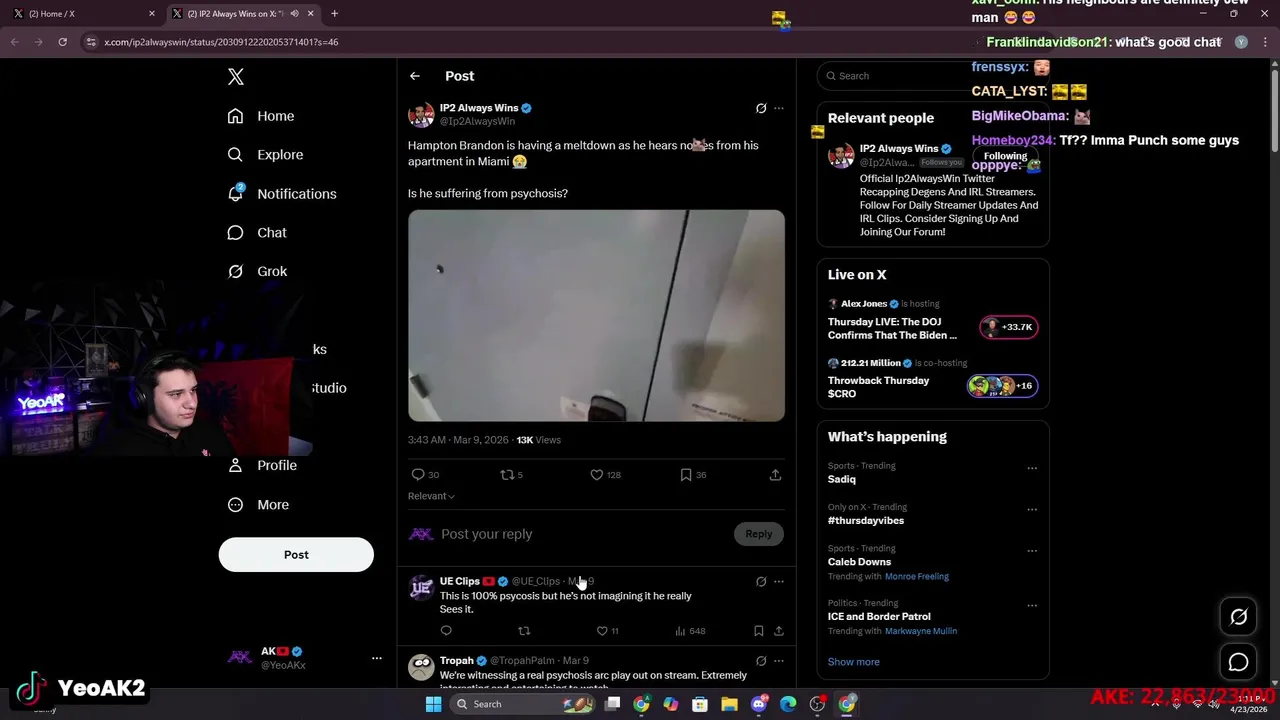Click the X logo icon
Image resolution: width=1280 pixels, height=720 pixels.
click(236, 77)
